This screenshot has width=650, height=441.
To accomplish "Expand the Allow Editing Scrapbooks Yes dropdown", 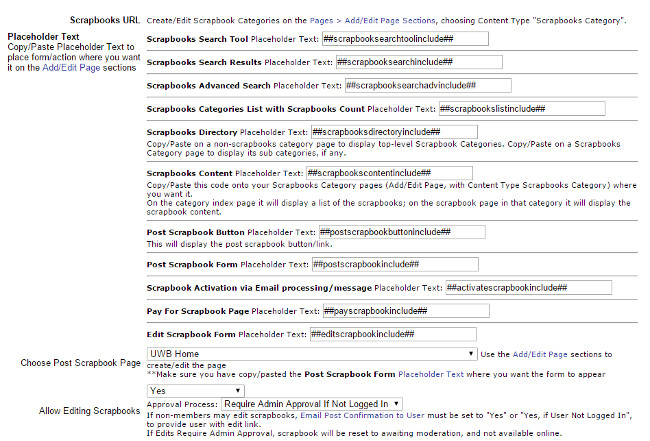I will click(195, 390).
